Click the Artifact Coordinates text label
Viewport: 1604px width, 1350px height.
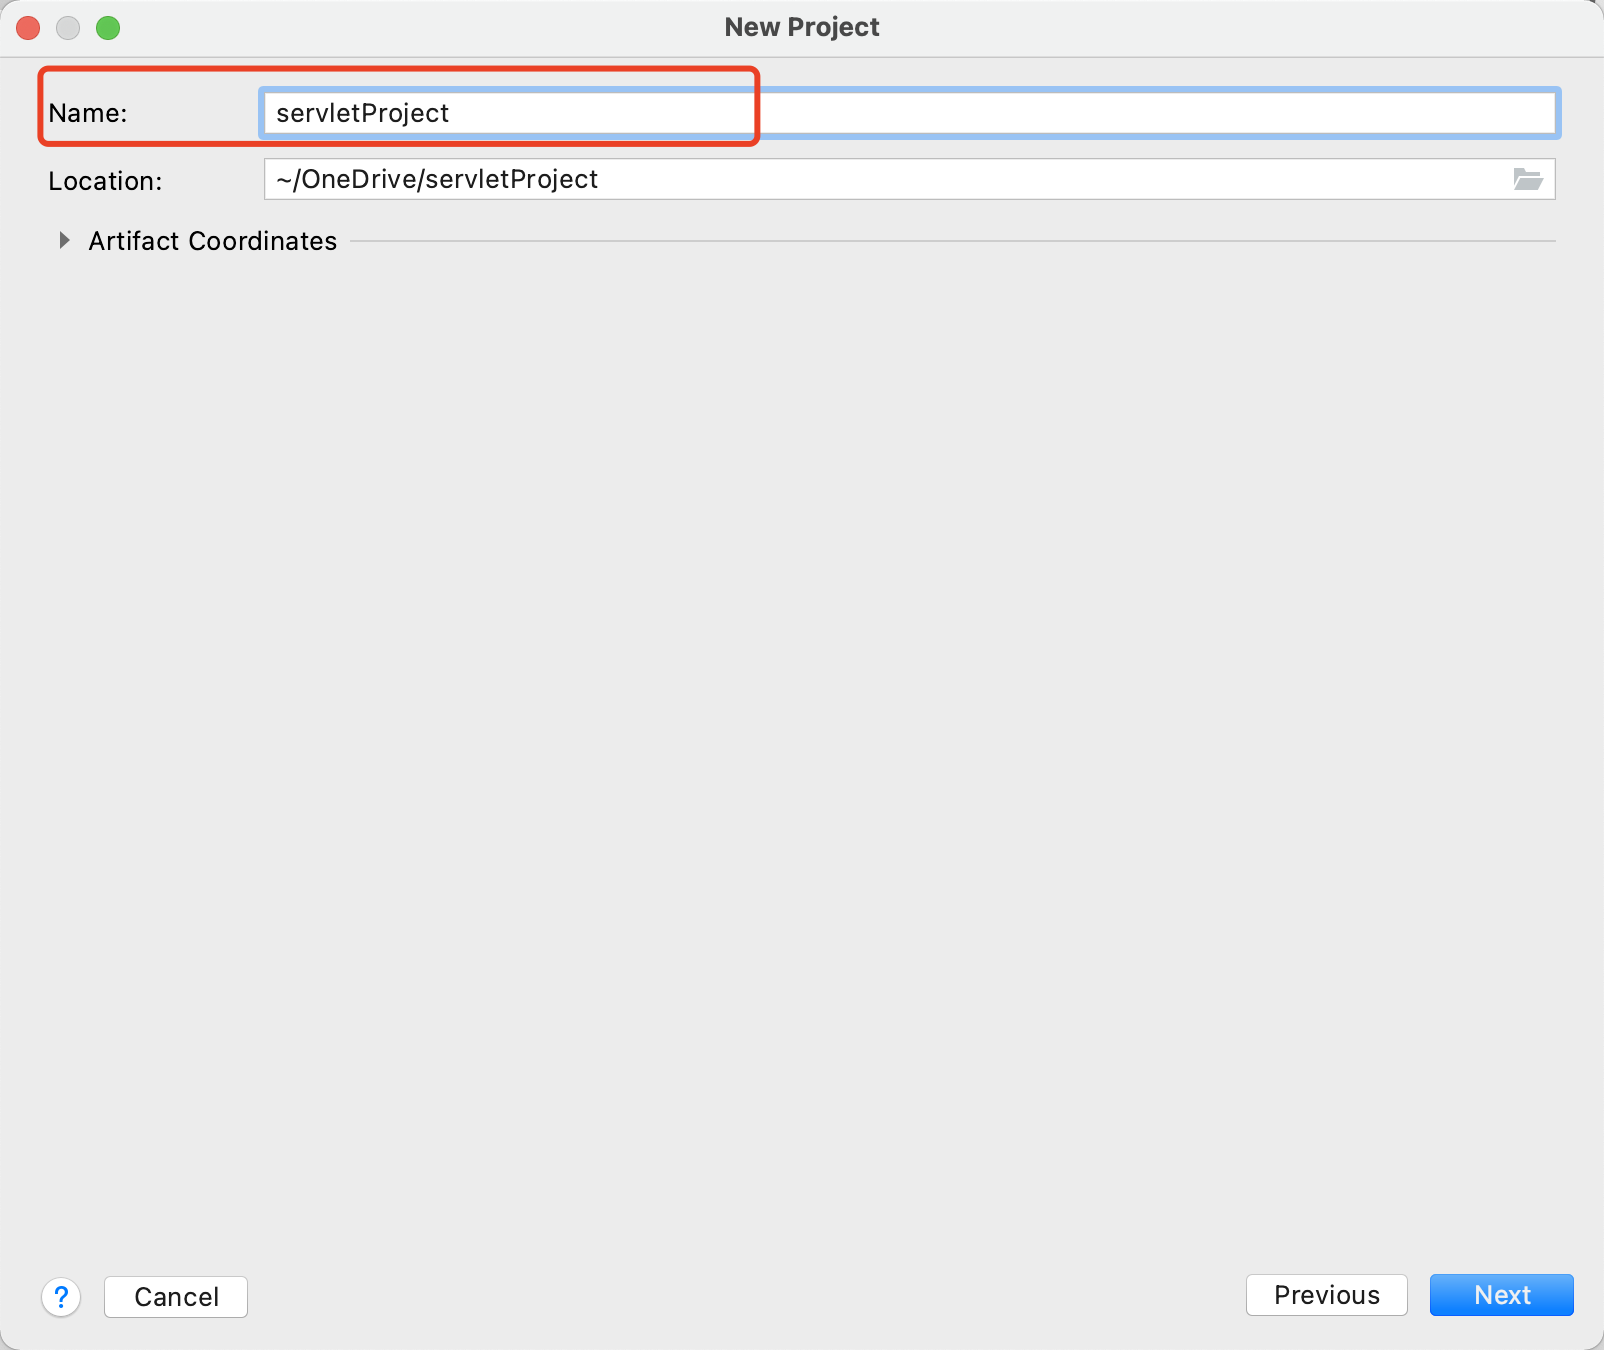[212, 240]
